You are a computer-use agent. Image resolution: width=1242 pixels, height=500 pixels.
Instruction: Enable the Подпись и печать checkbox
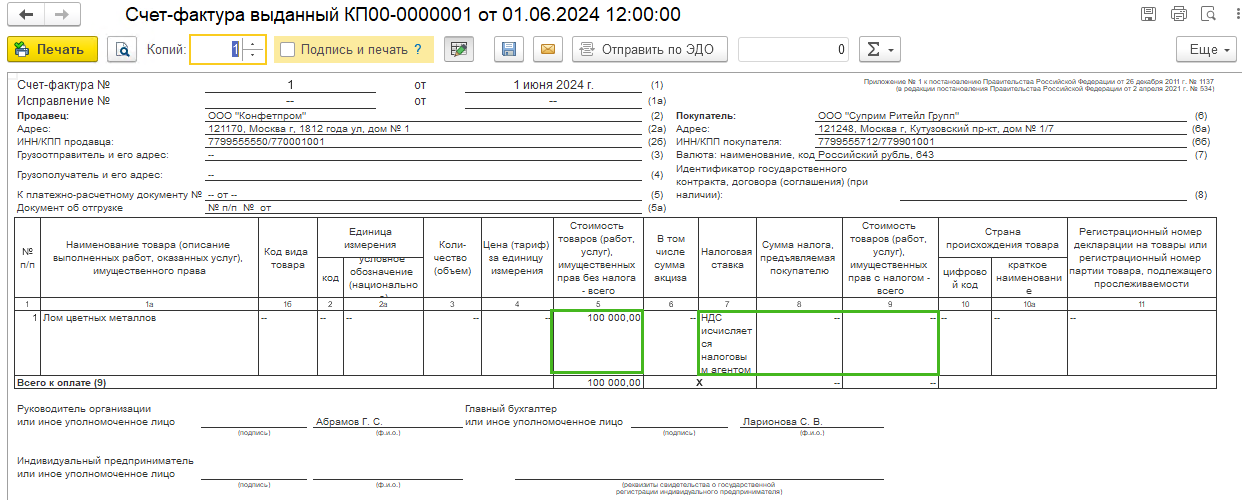tap(288, 49)
